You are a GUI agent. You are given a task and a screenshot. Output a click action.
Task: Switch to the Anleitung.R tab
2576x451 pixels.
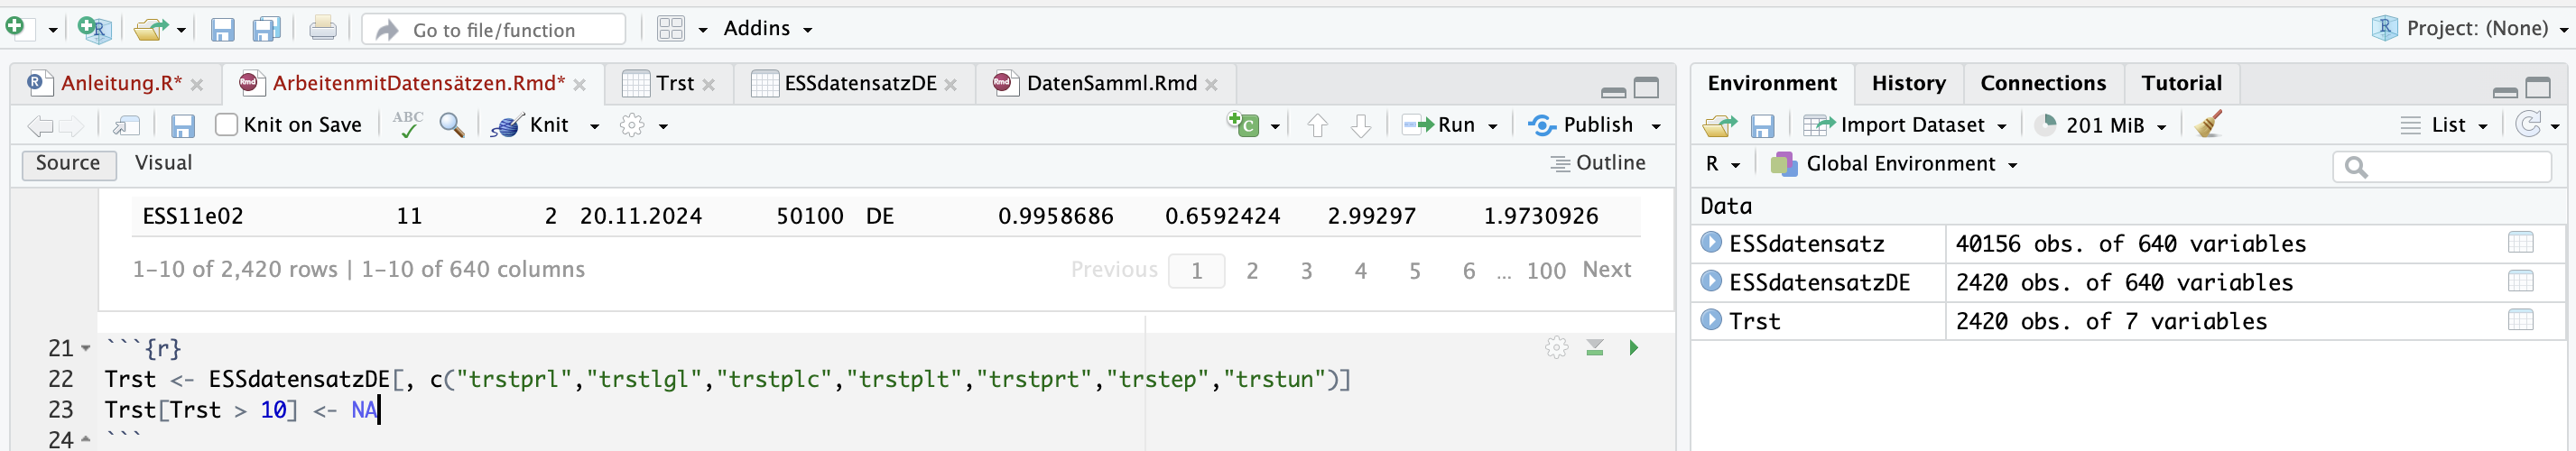121,84
